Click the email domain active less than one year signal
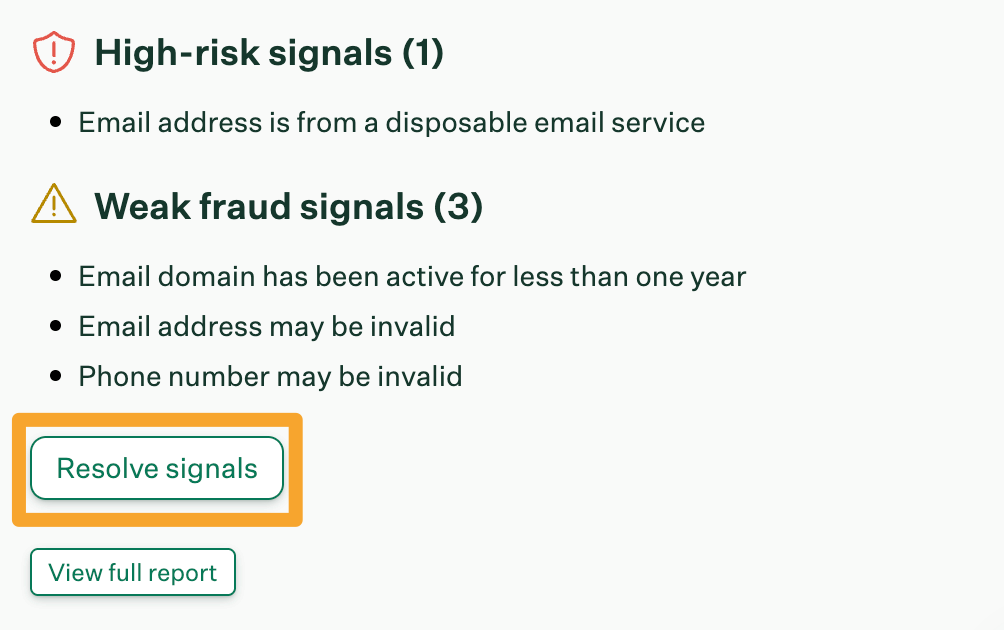This screenshot has width=1004, height=630. click(x=410, y=276)
